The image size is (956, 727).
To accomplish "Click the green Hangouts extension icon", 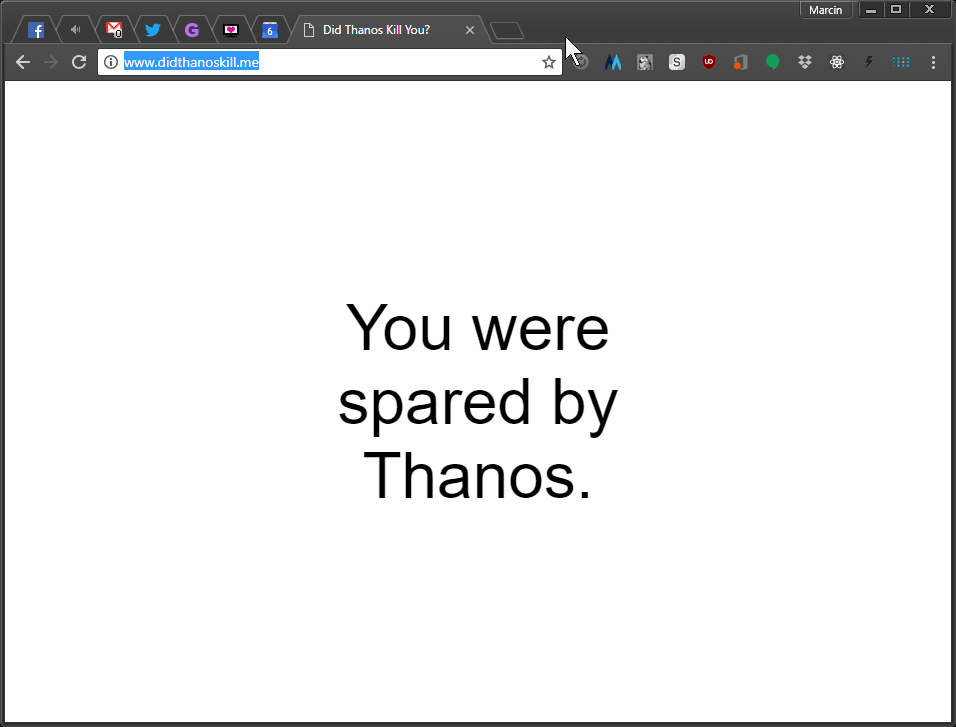I will click(772, 62).
